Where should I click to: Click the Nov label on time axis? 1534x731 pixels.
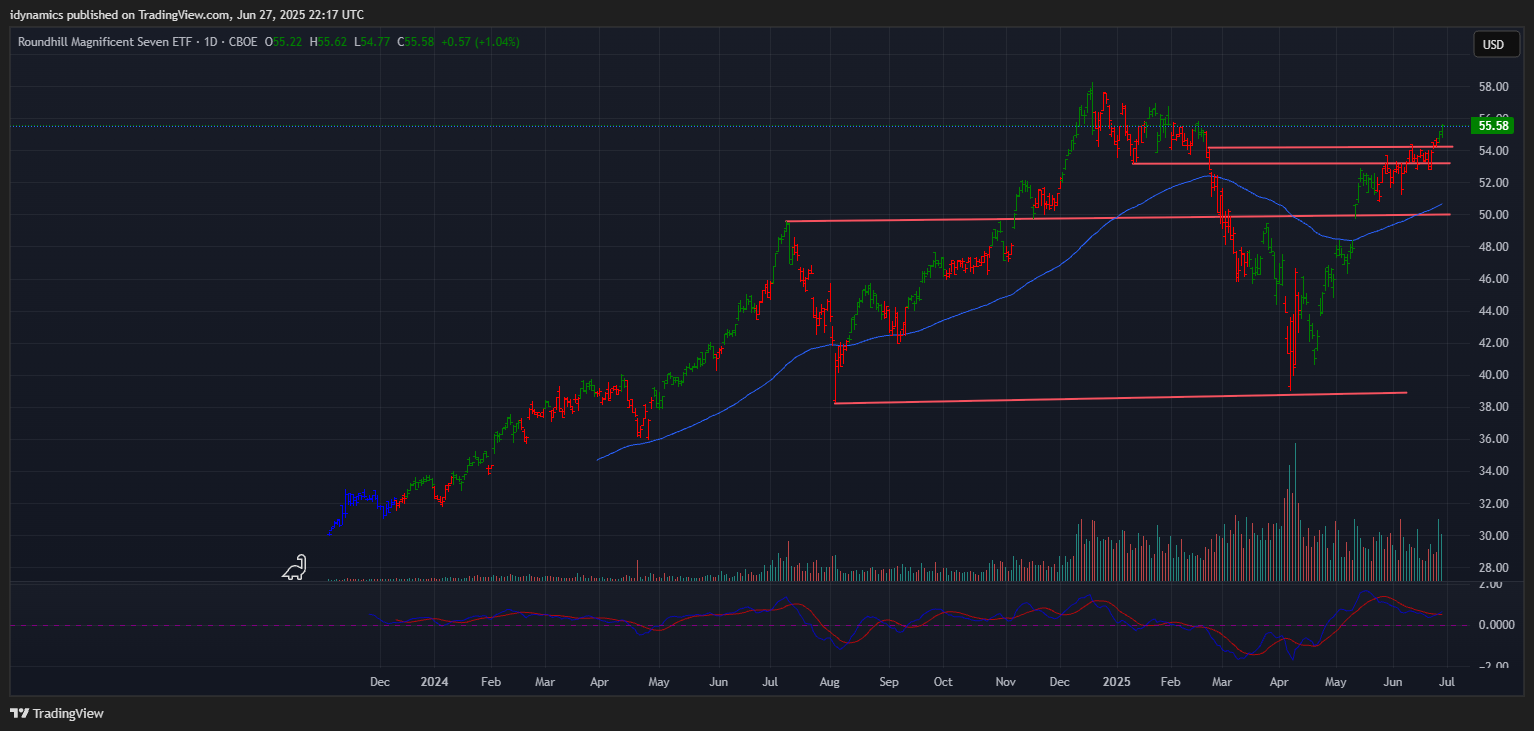pyautogui.click(x=1005, y=682)
